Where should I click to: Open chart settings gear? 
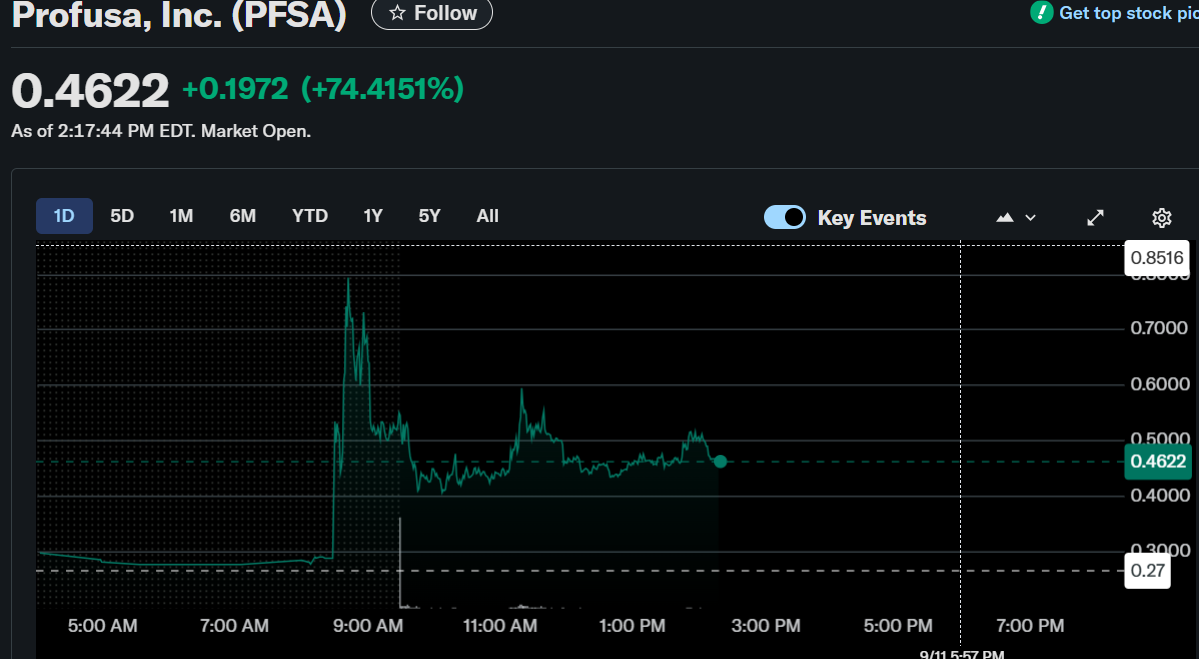pyautogui.click(x=1162, y=218)
